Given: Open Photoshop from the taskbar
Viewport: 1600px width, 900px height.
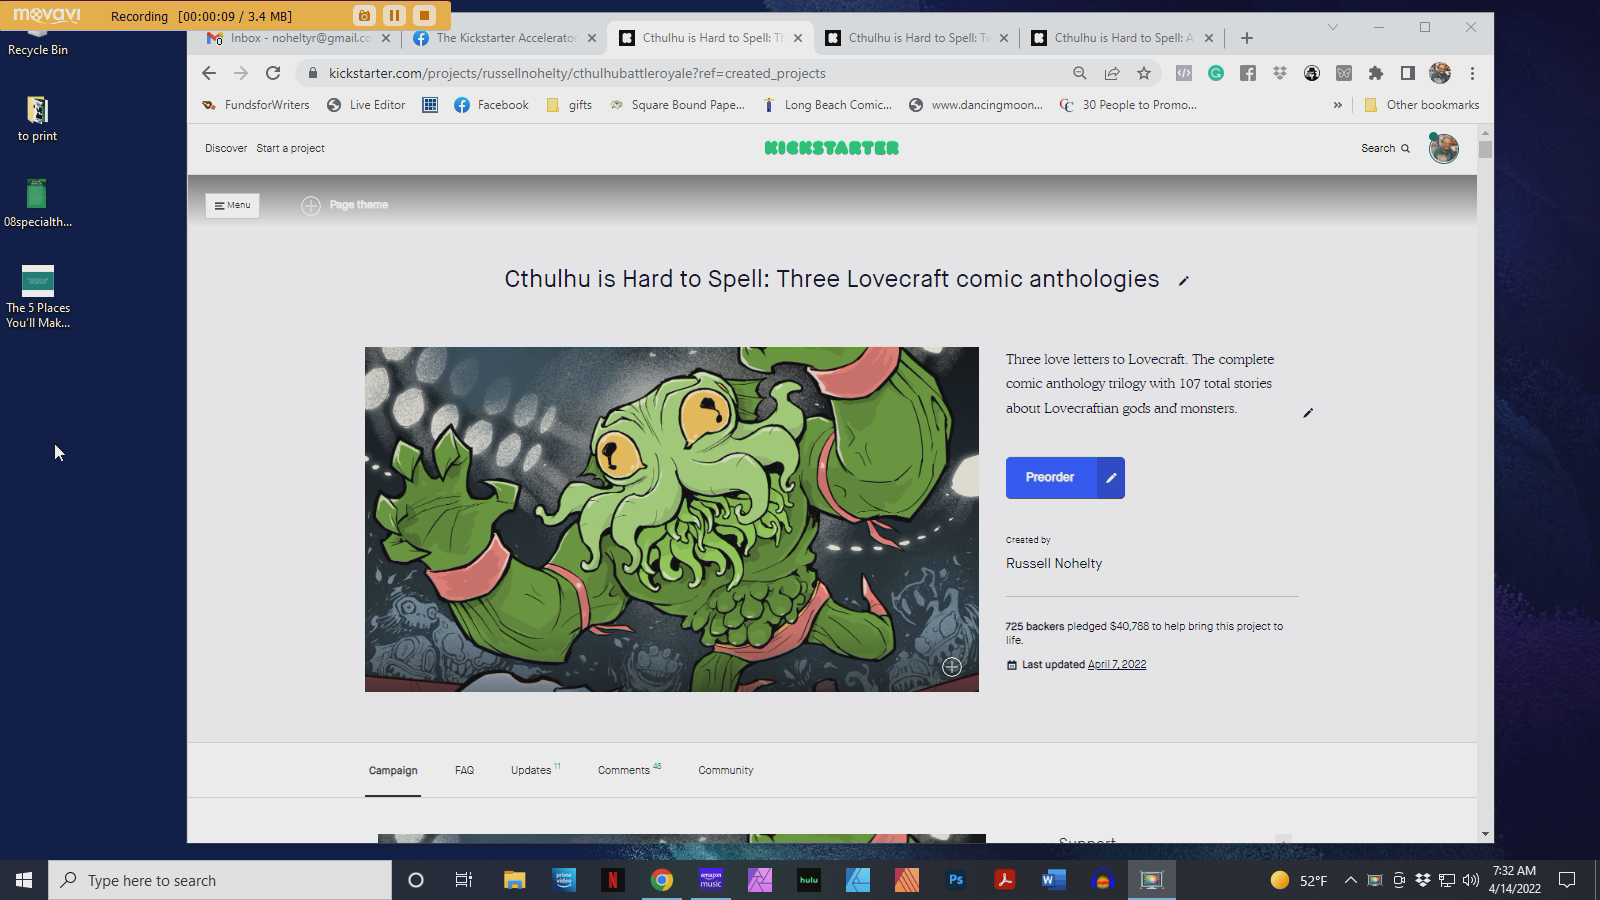Looking at the screenshot, I should (956, 880).
